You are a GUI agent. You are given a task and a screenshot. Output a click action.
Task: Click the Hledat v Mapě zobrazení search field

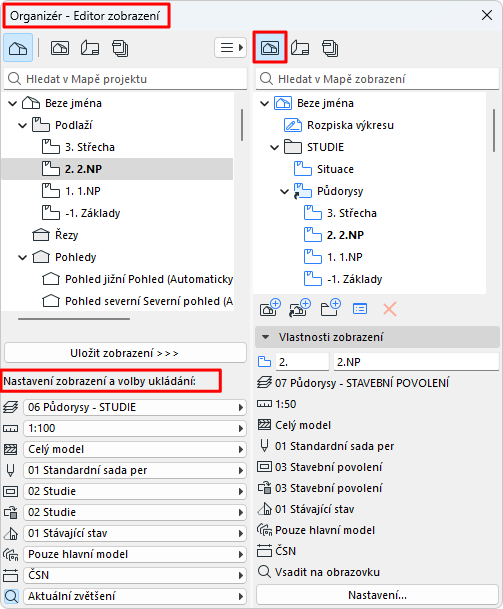point(377,79)
